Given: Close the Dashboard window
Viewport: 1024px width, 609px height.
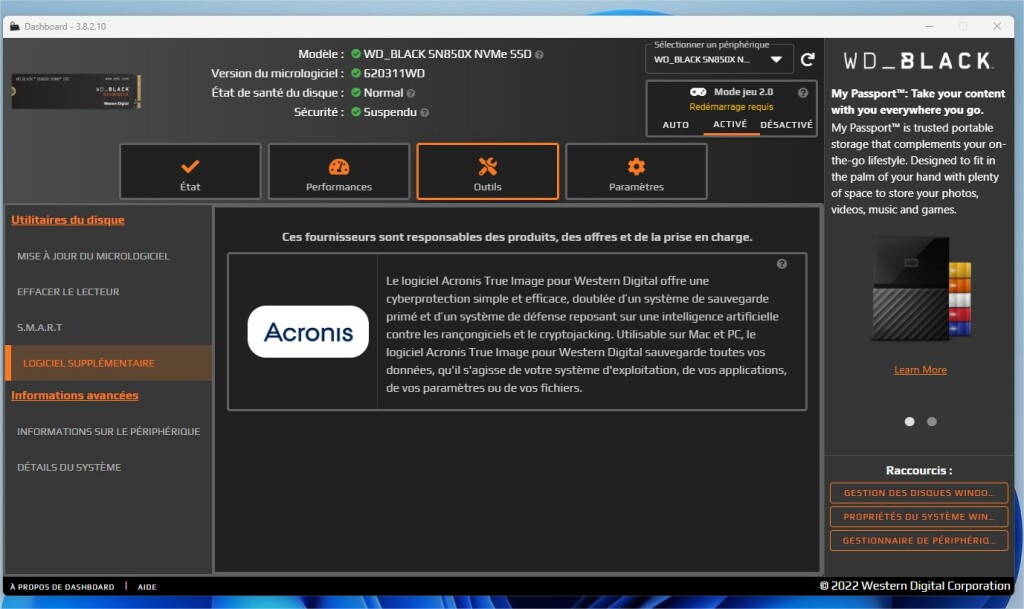Looking at the screenshot, I should click(x=997, y=26).
